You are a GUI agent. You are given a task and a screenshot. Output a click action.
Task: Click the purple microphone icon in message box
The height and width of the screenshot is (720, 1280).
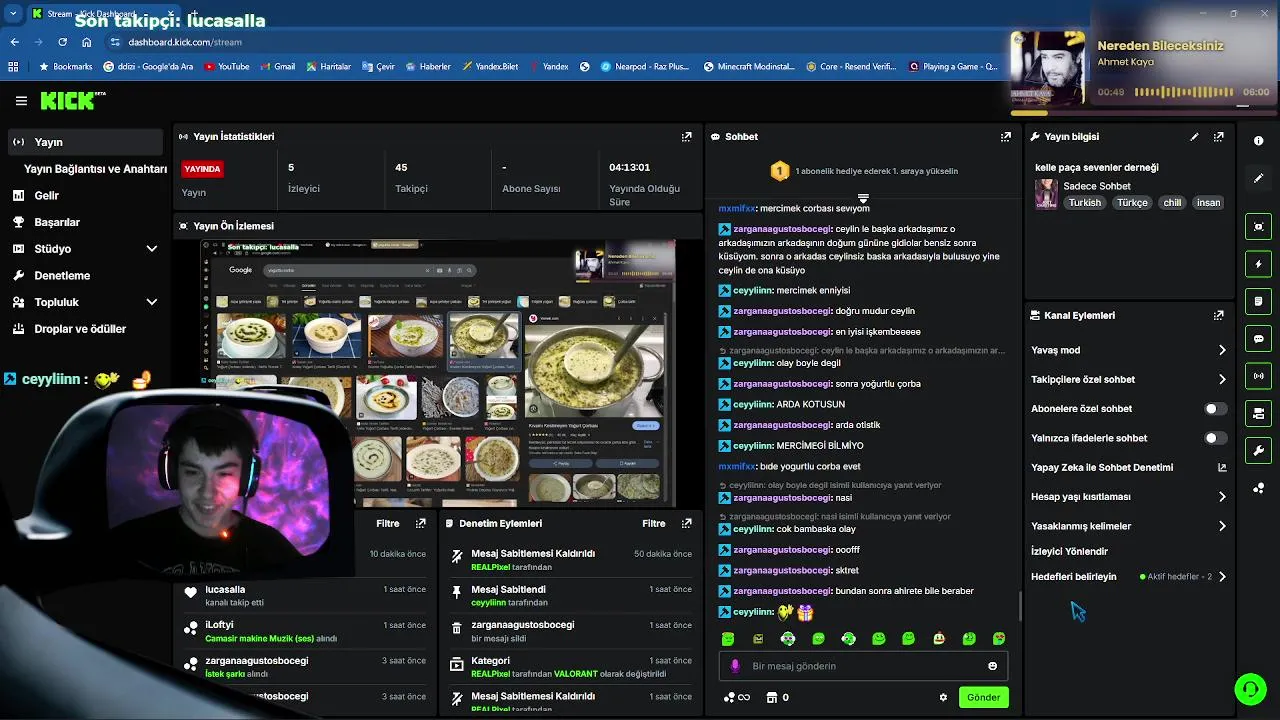click(x=735, y=666)
